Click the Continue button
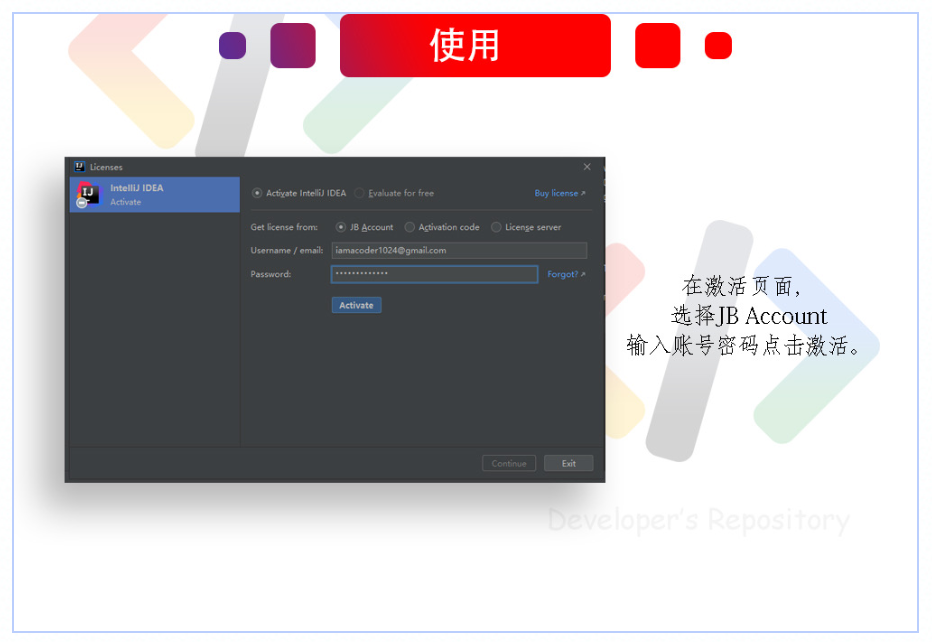 tap(508, 463)
